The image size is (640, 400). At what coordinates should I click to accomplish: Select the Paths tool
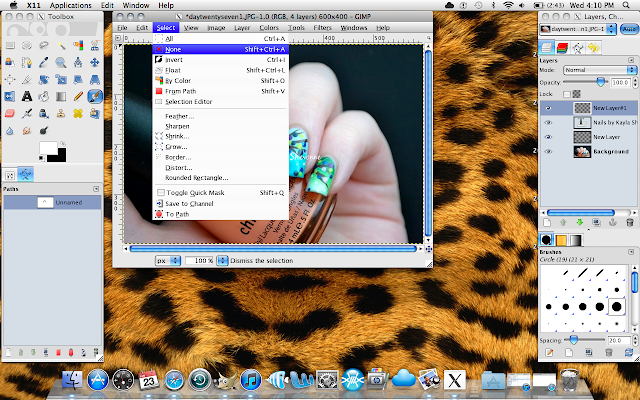tap(27, 62)
